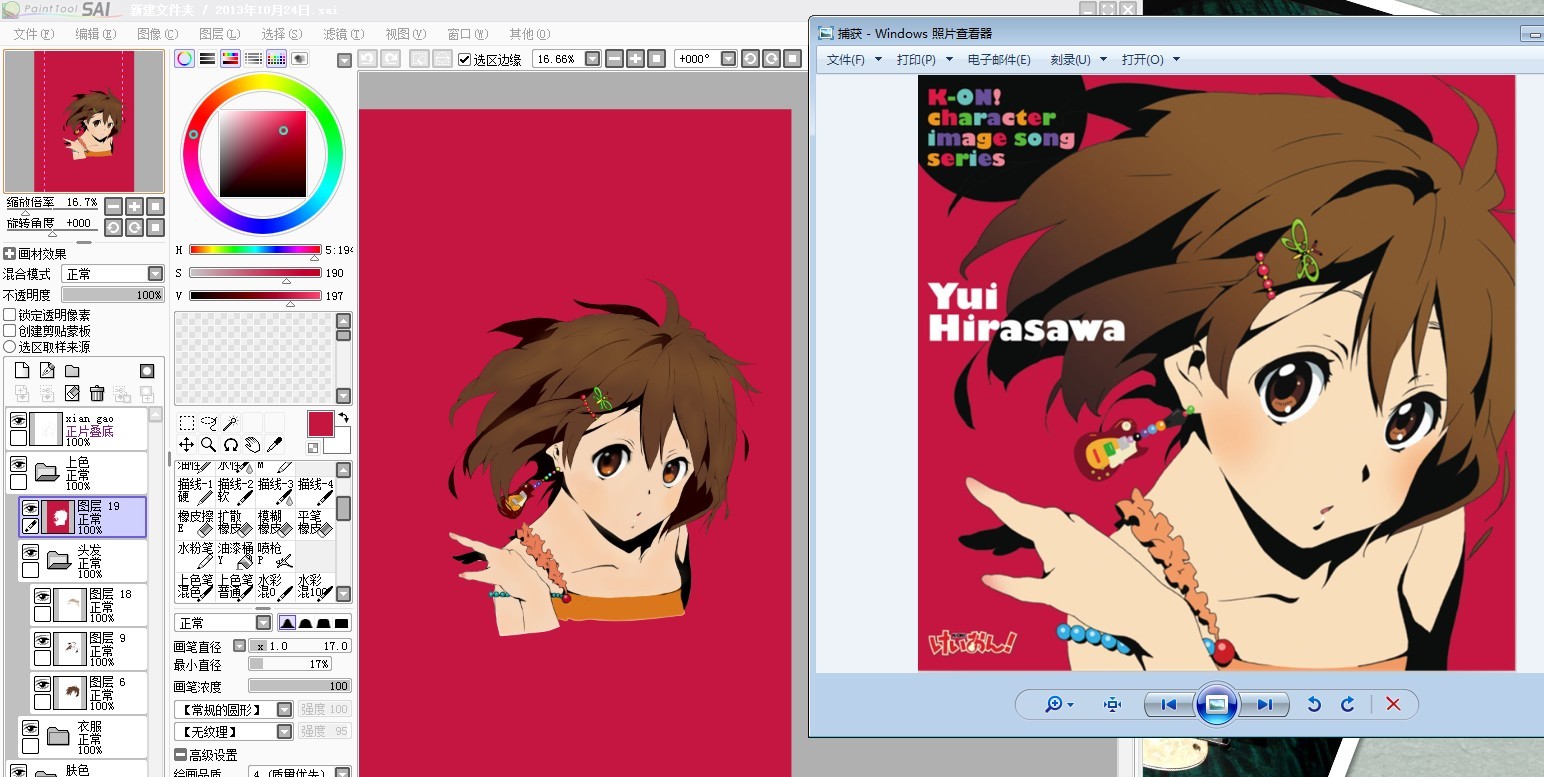The height and width of the screenshot is (777, 1544).
Task: Select the hand pan tool
Action: [x=252, y=445]
